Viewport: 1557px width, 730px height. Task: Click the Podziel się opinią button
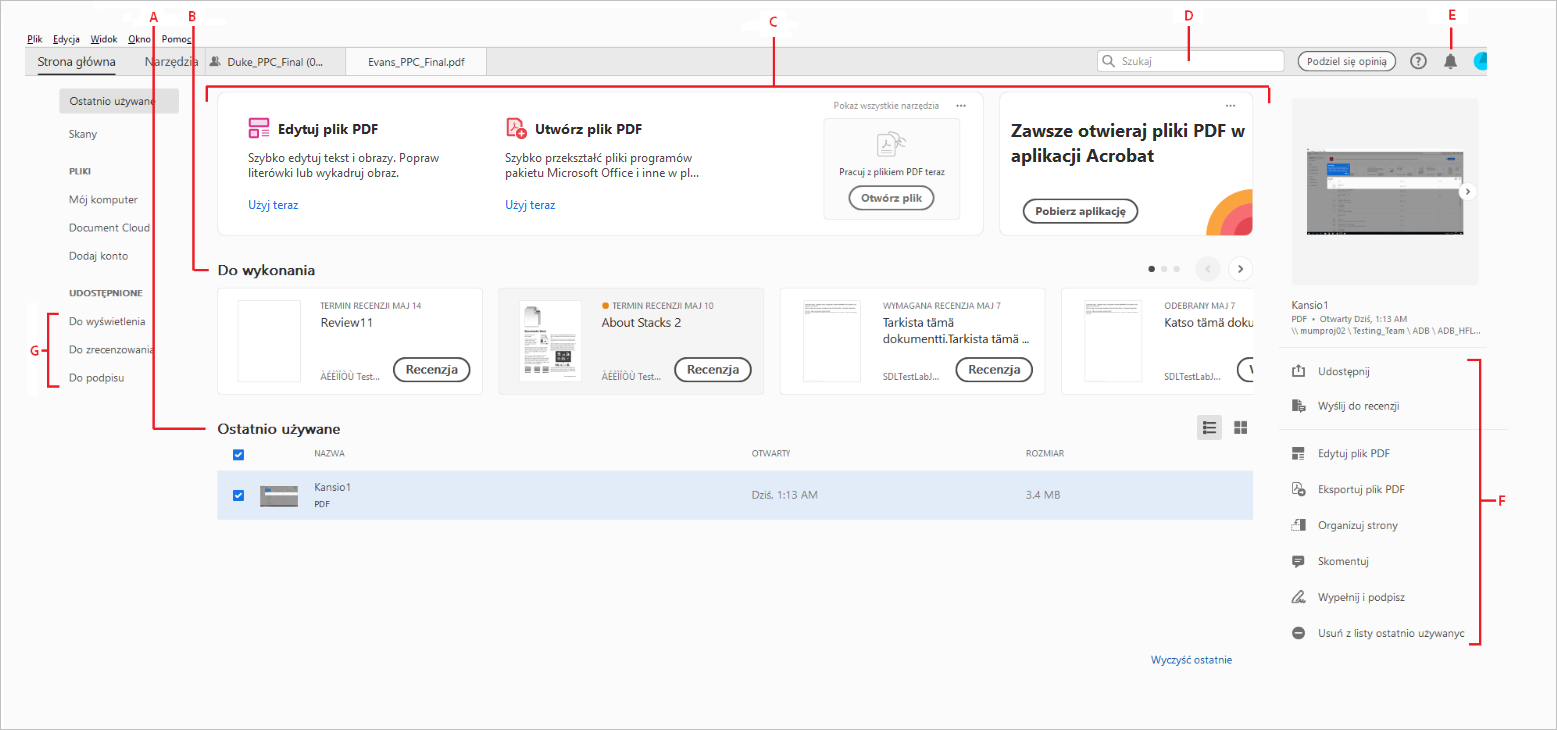1346,61
